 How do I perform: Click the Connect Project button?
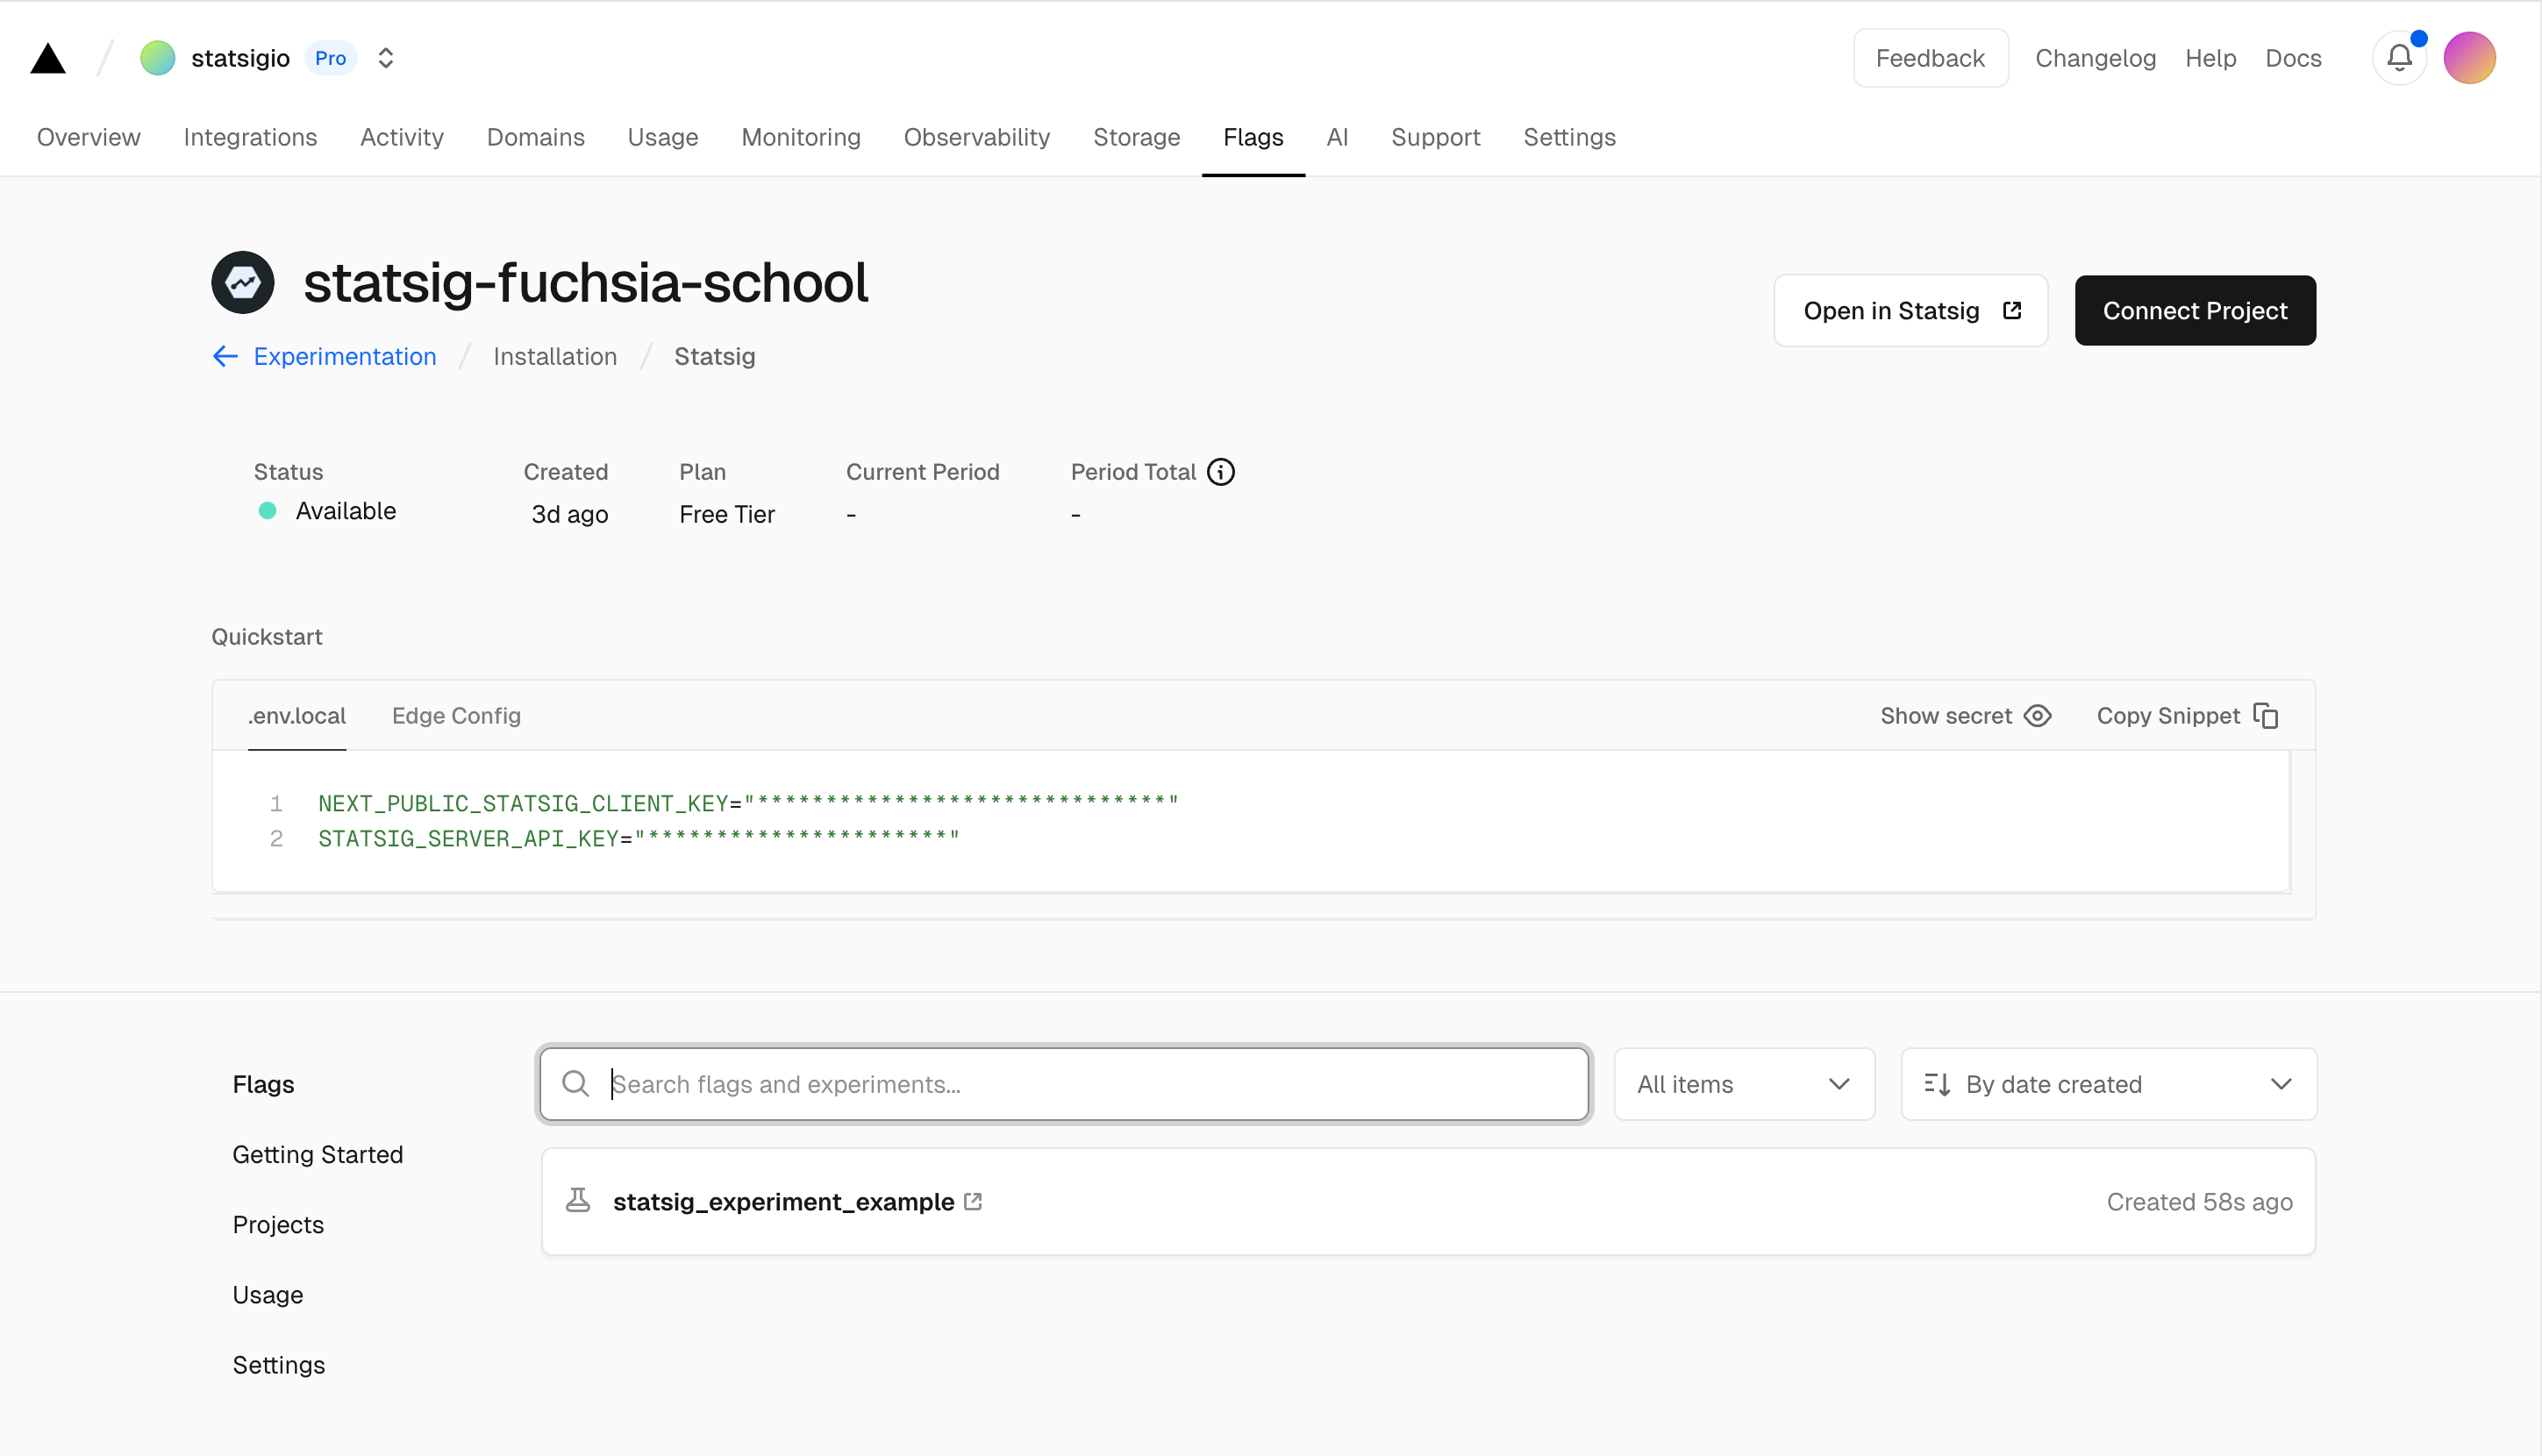coord(2195,310)
